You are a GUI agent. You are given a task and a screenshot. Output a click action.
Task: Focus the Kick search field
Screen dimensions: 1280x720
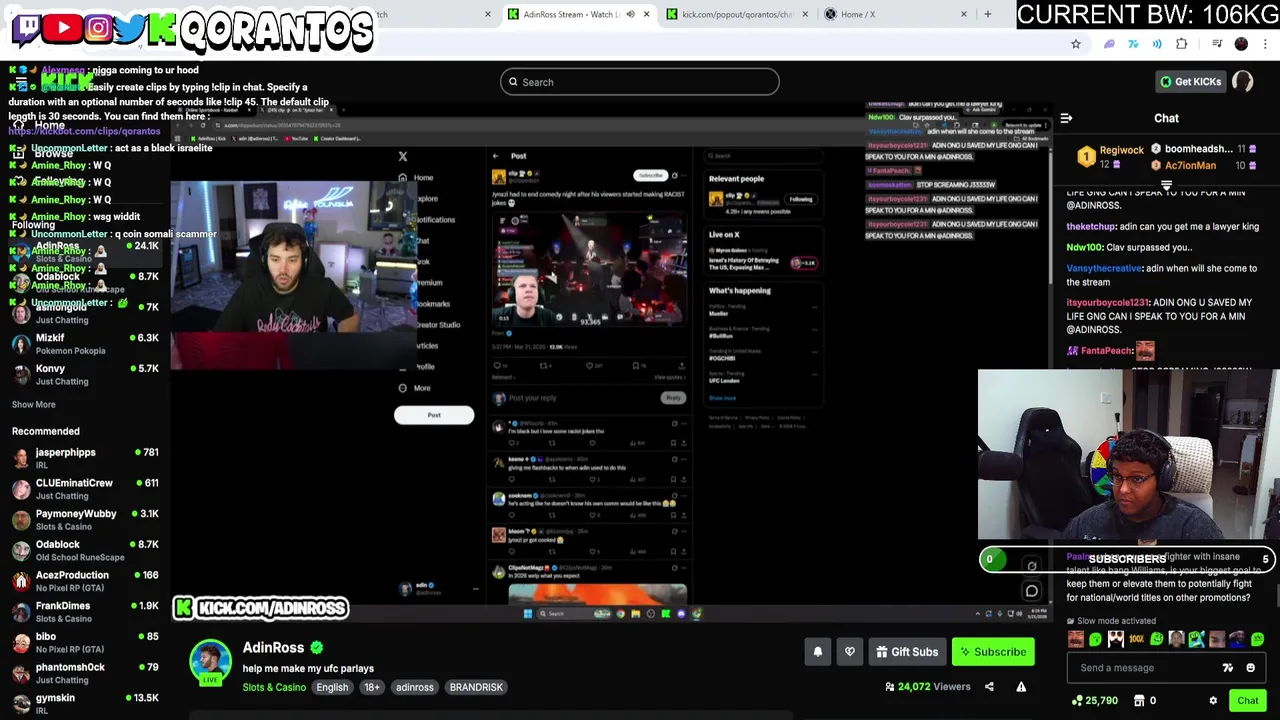pos(639,82)
